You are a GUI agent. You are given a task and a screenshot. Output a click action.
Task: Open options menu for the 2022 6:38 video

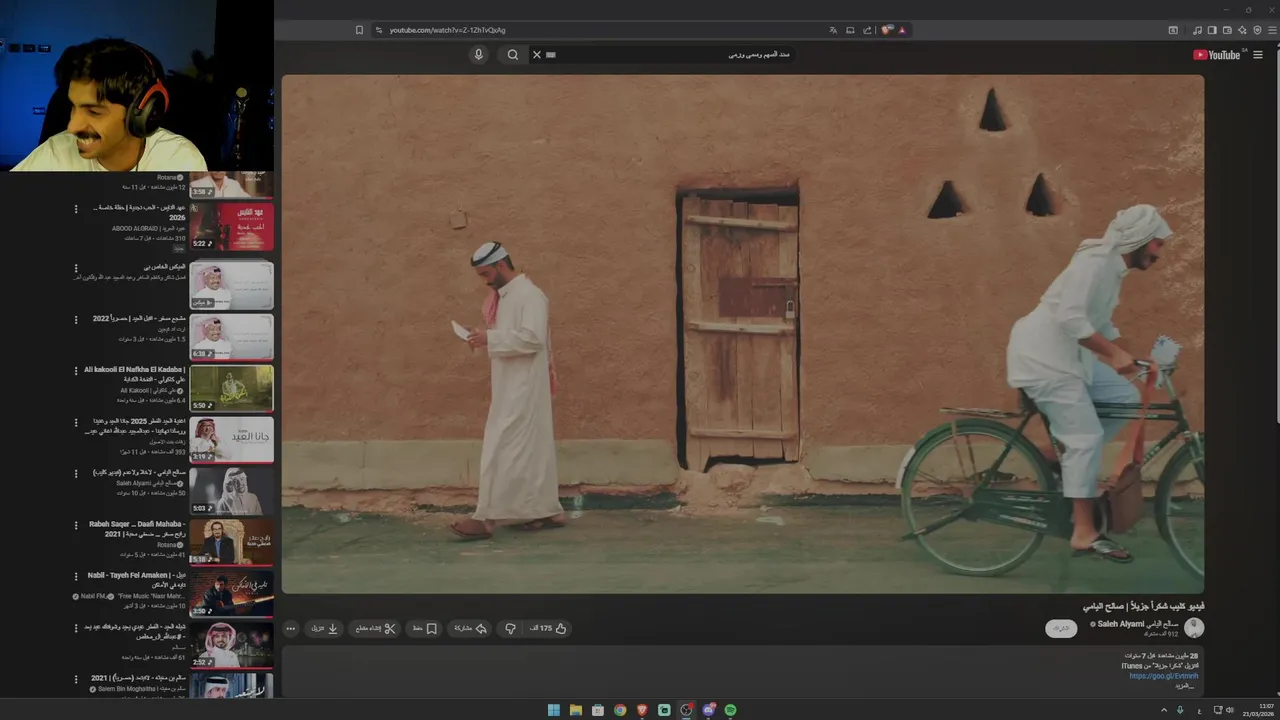pos(76,319)
